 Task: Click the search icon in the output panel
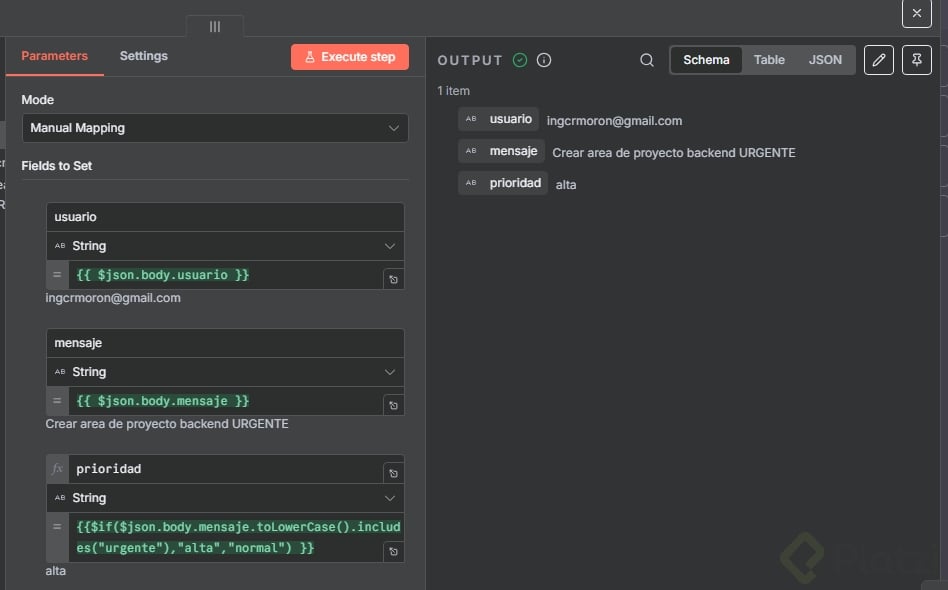point(647,60)
